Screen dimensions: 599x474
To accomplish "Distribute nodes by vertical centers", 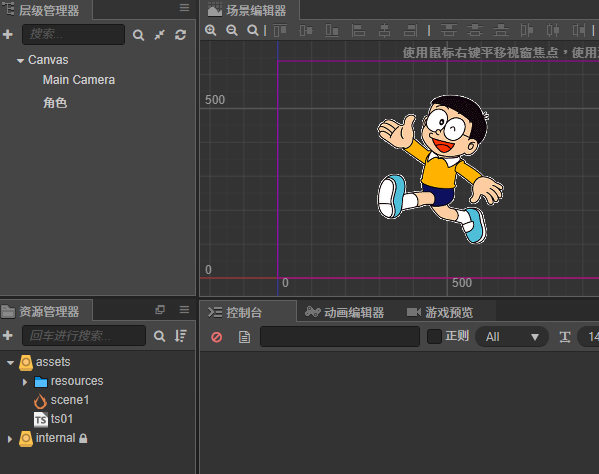I will pyautogui.click(x=474, y=30).
